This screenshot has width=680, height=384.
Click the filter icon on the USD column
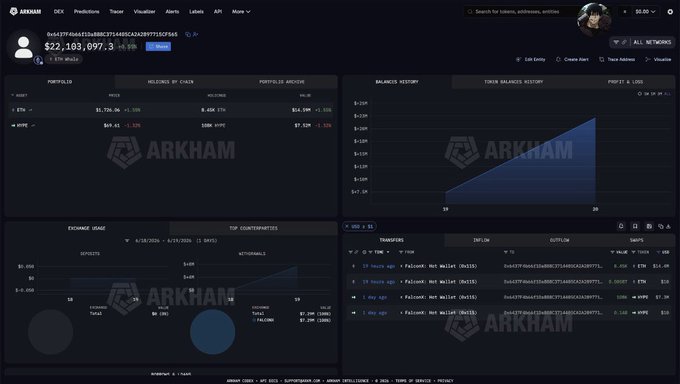point(659,252)
